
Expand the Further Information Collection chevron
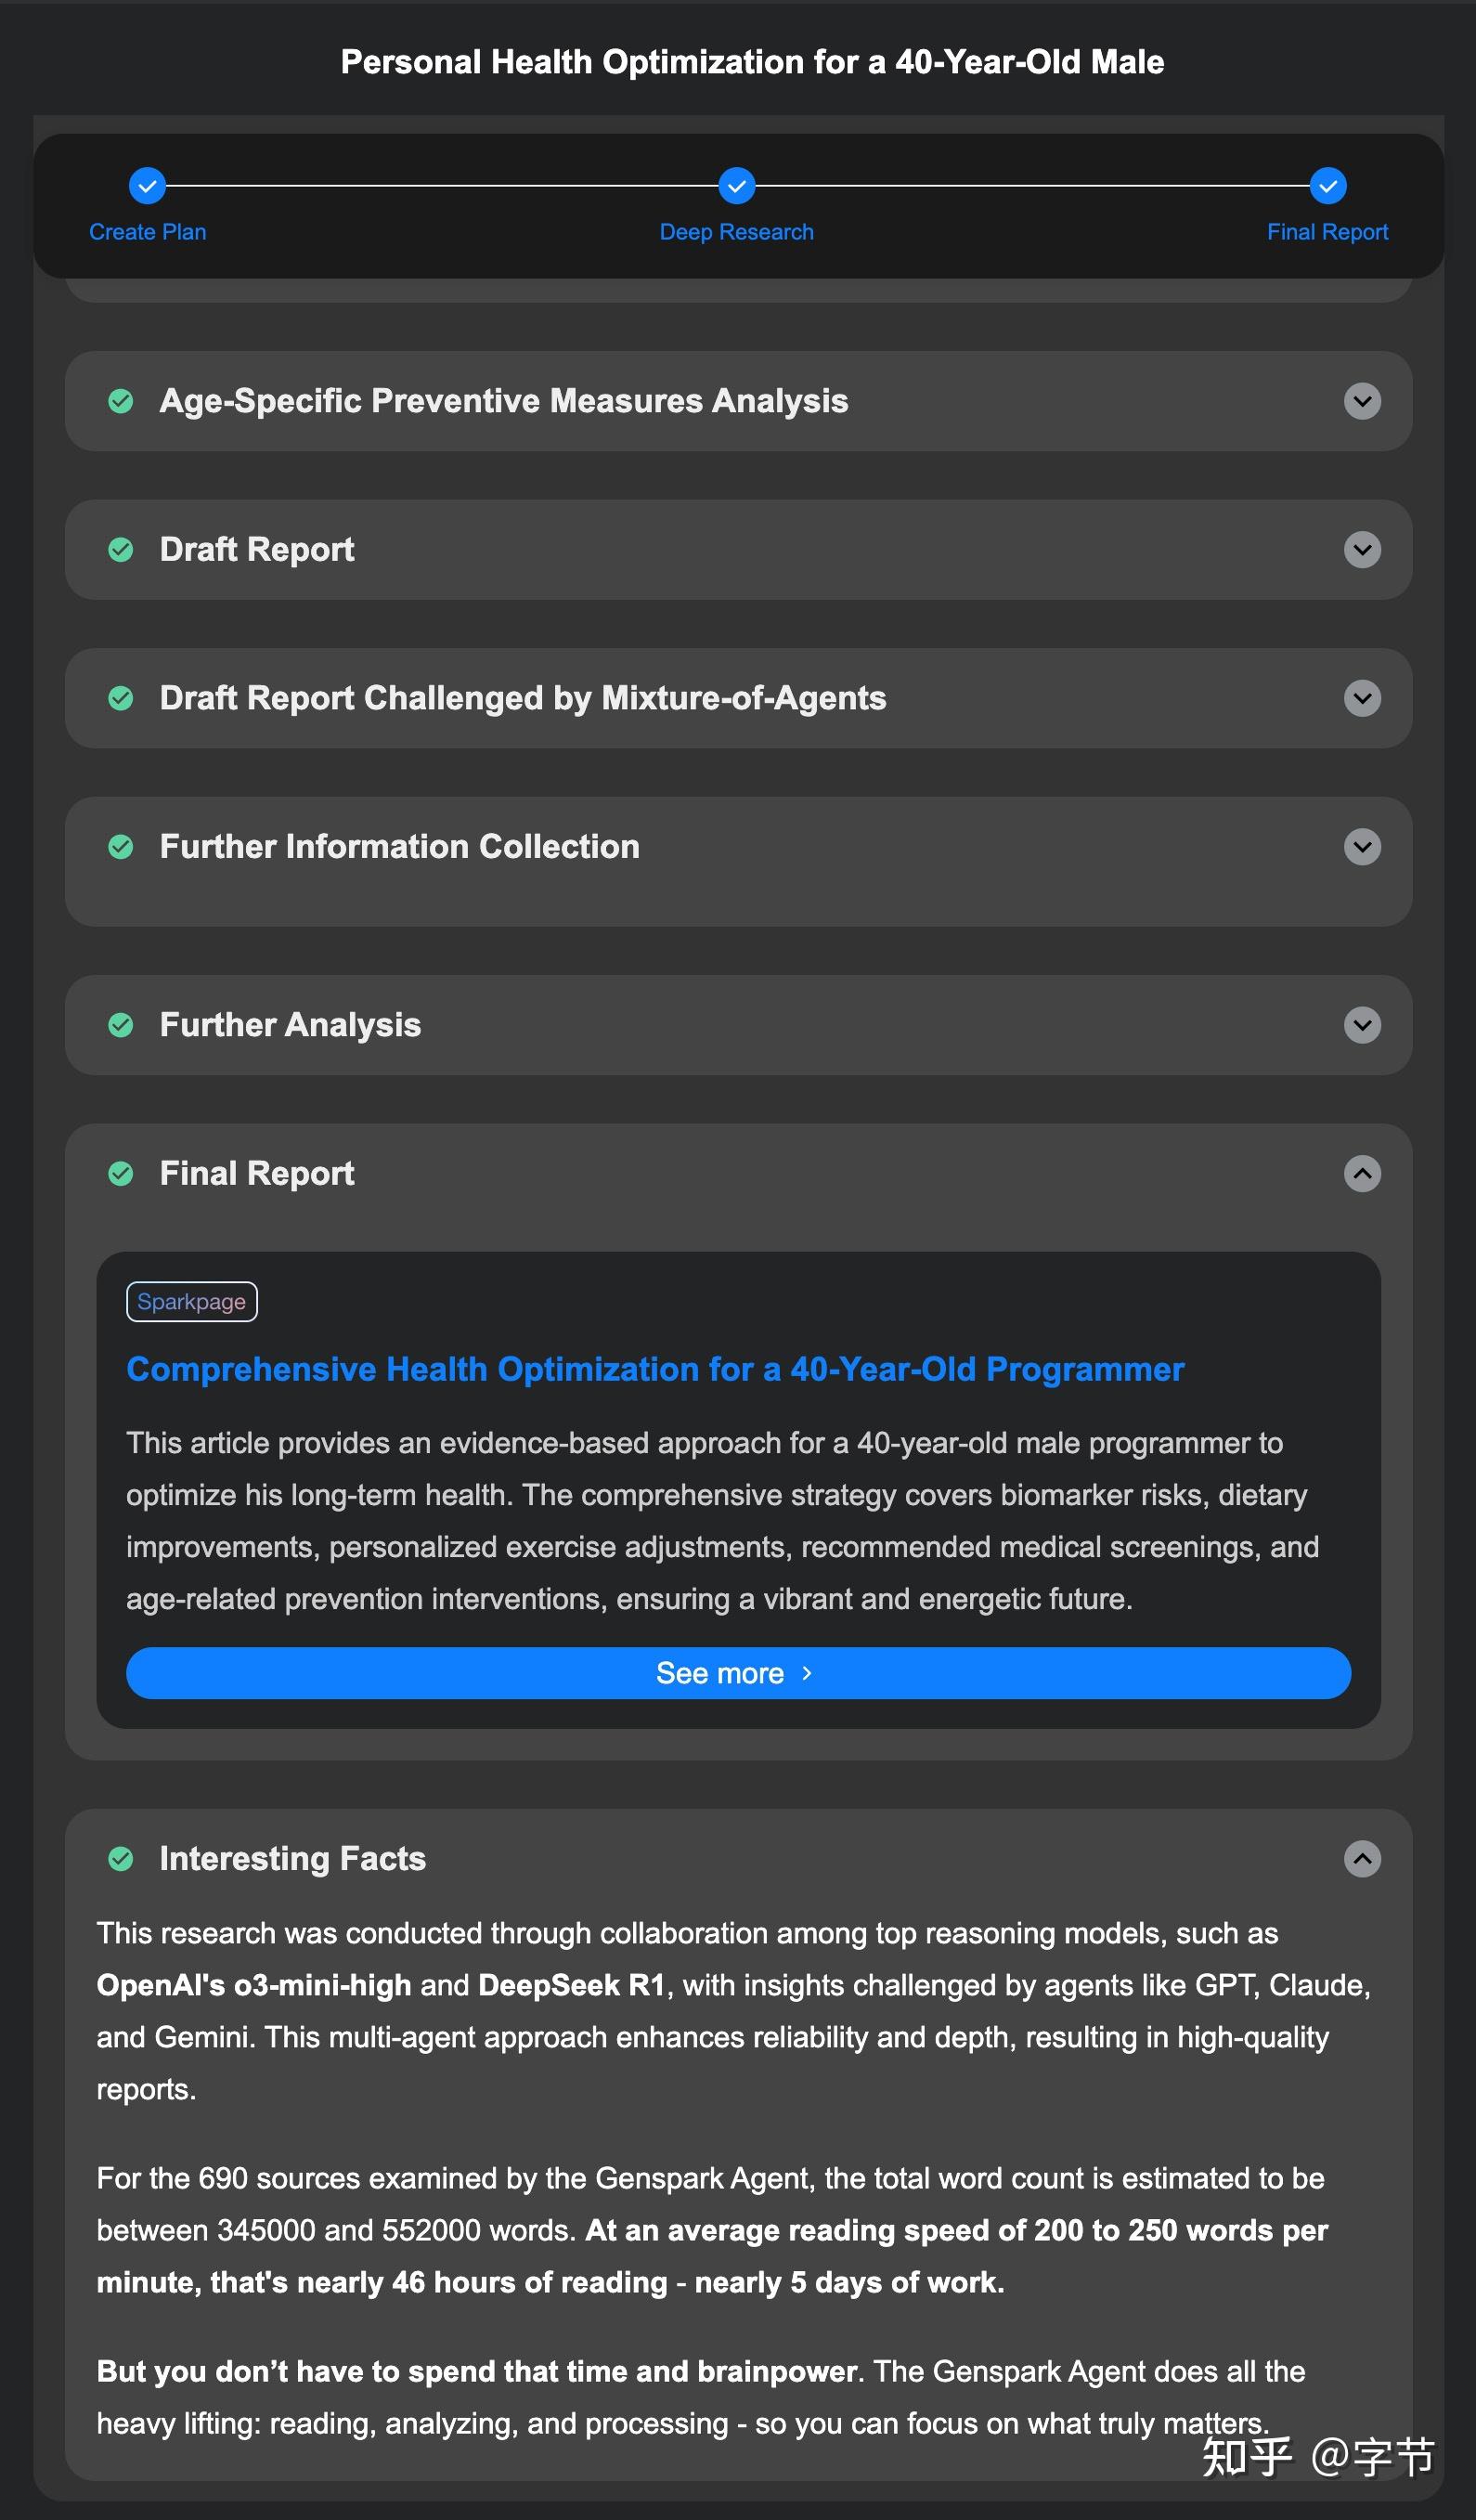click(1362, 847)
